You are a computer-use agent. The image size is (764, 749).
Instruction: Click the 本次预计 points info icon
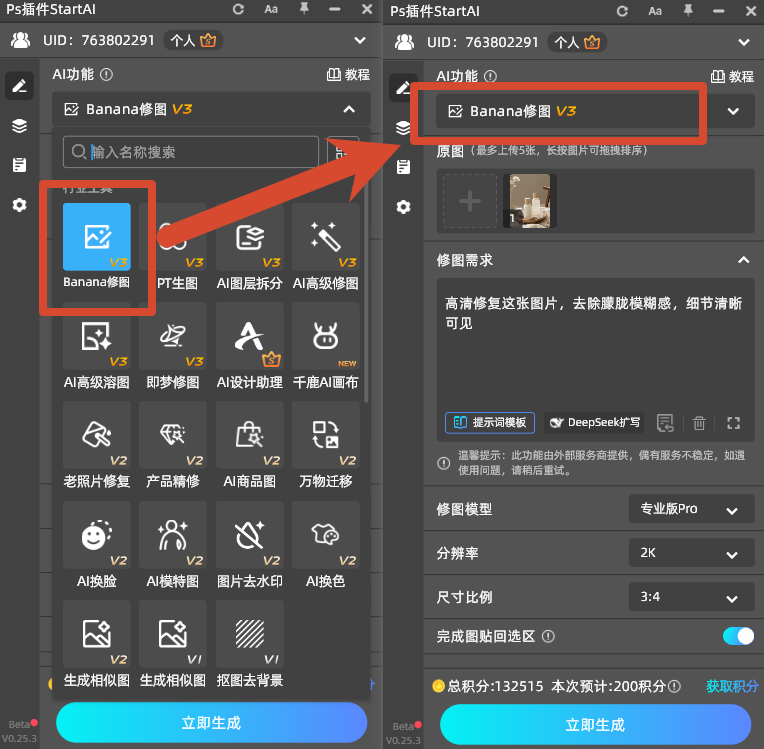[674, 687]
